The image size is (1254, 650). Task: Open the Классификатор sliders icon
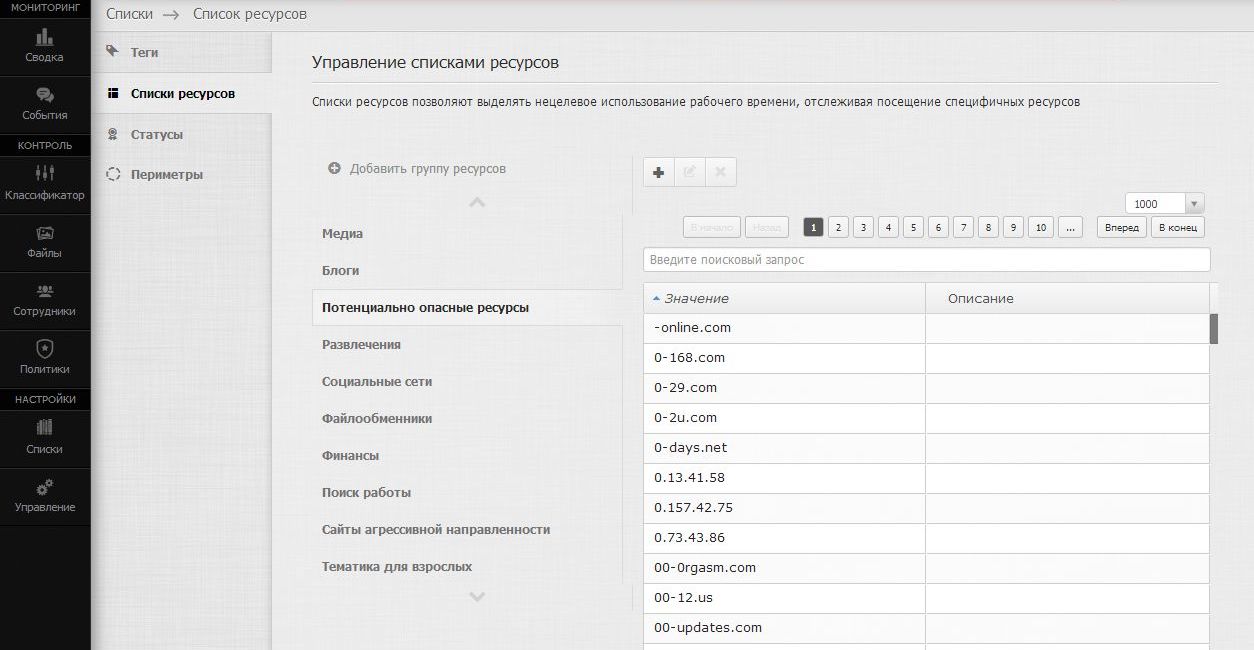[45, 174]
